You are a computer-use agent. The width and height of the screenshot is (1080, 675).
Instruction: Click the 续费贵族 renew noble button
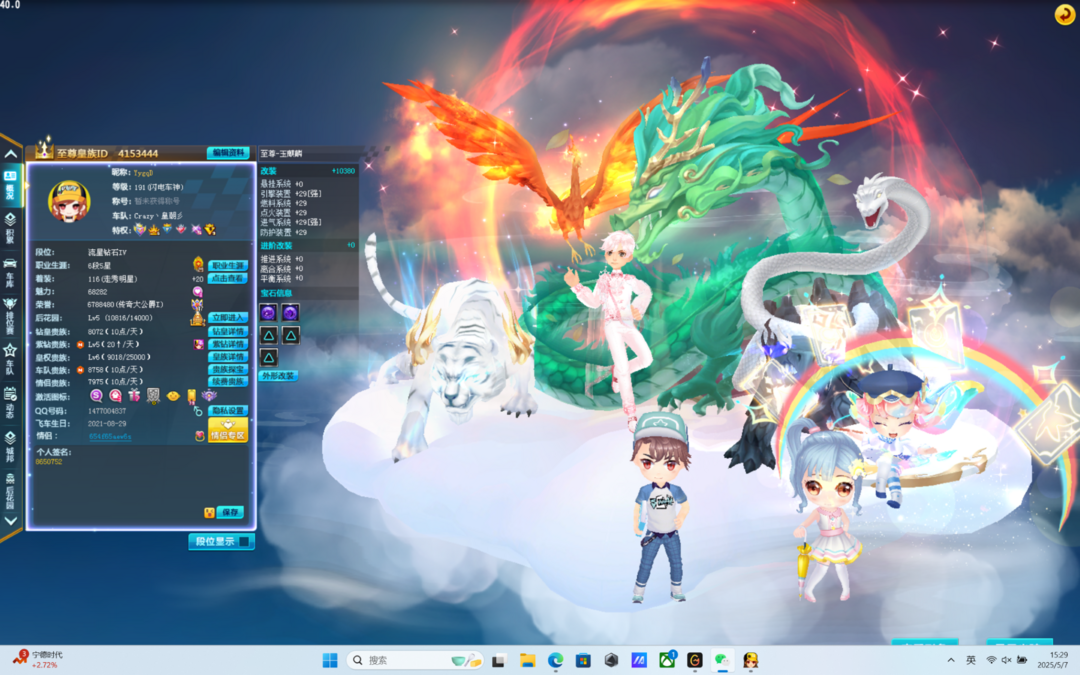228,382
